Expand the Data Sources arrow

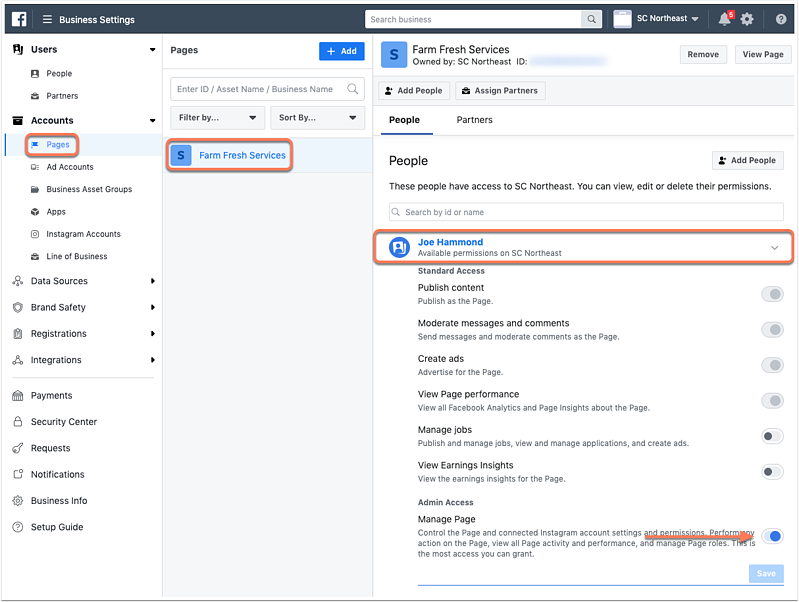[x=152, y=281]
